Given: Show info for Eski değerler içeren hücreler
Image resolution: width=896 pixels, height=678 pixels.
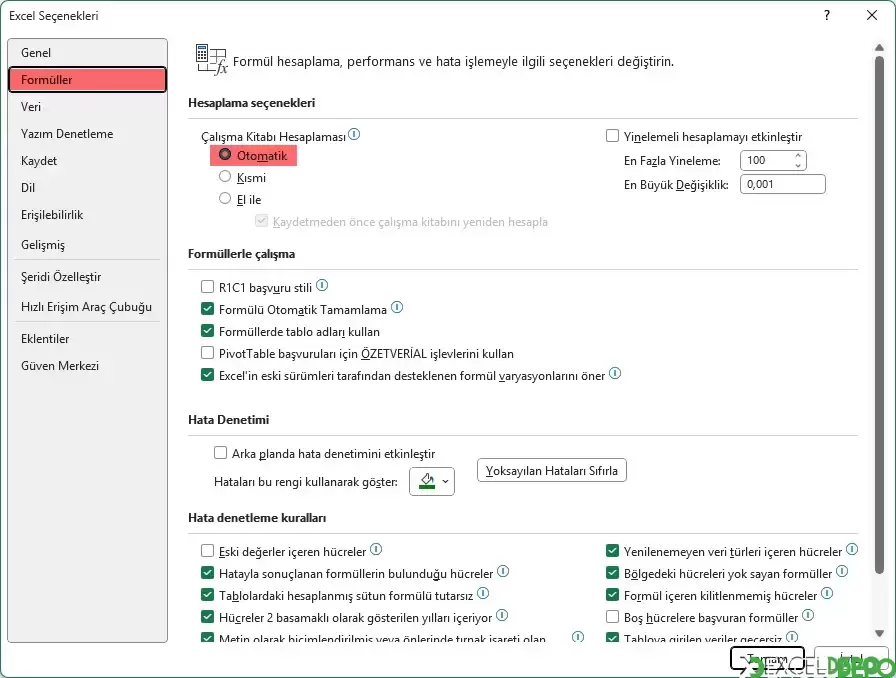Looking at the screenshot, I should (x=376, y=549).
